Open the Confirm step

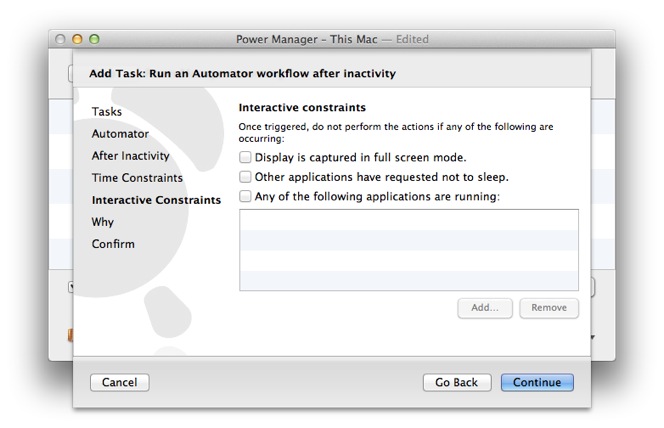113,244
